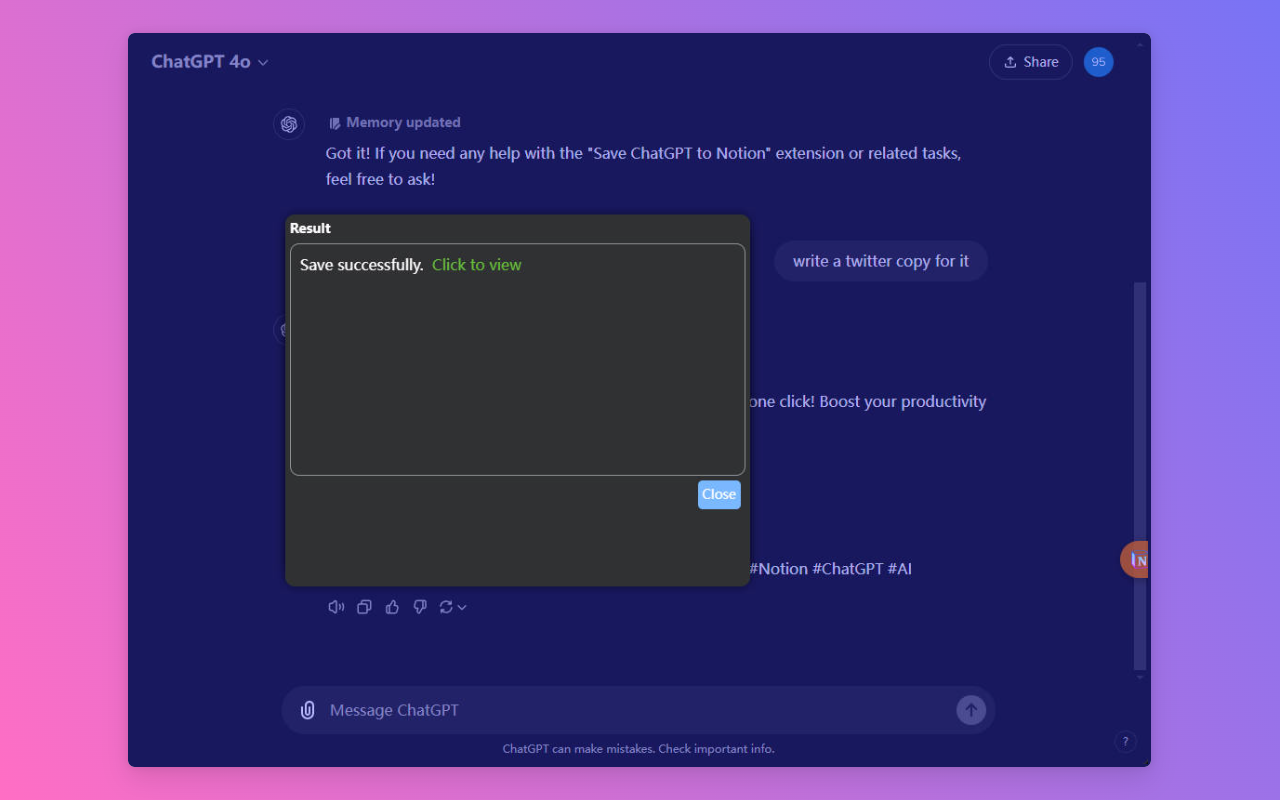Open the user profile avatar
The image size is (1280, 800).
click(1098, 62)
